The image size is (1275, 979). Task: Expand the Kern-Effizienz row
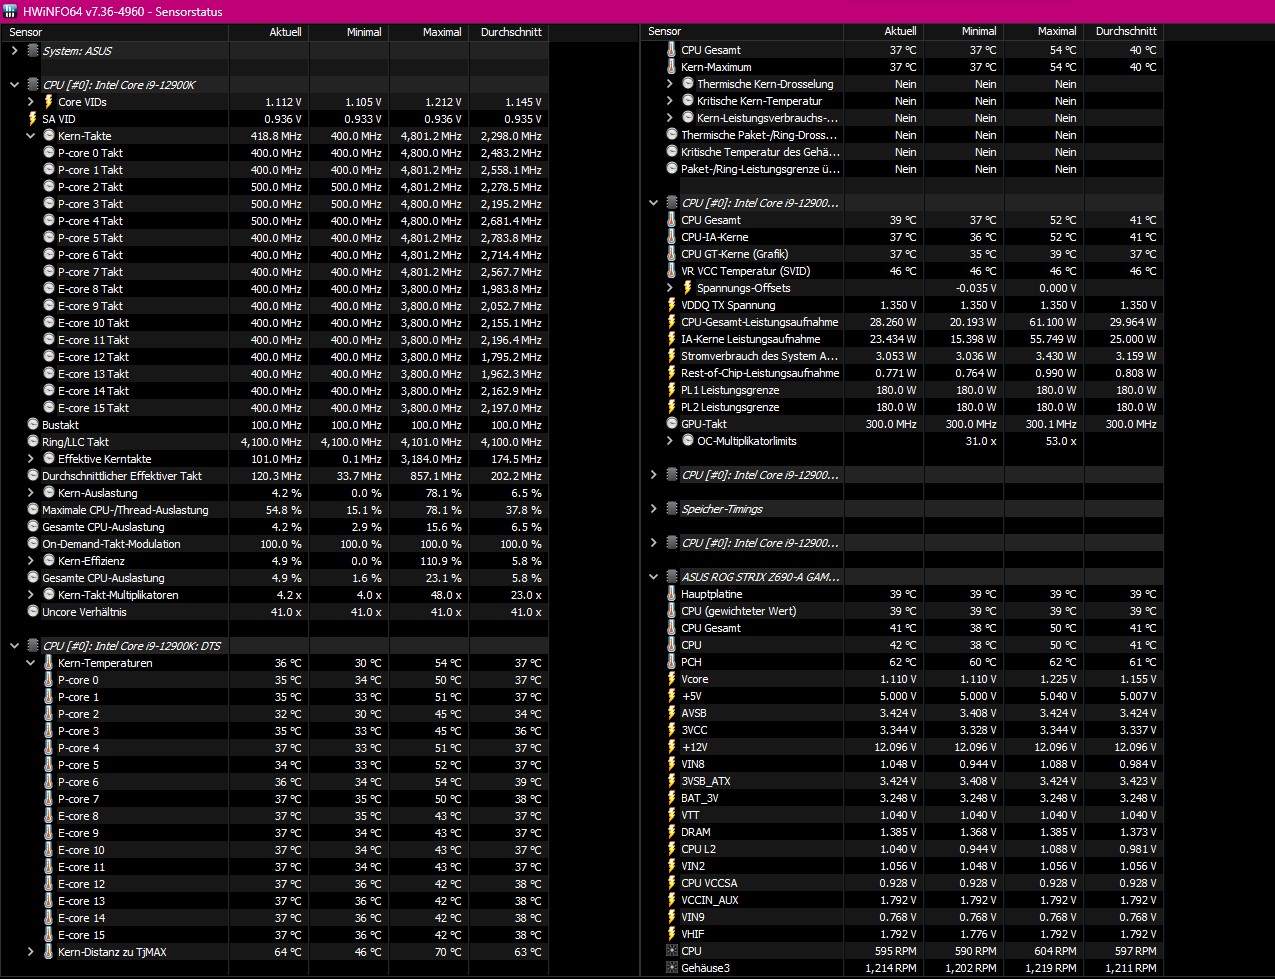pos(30,561)
